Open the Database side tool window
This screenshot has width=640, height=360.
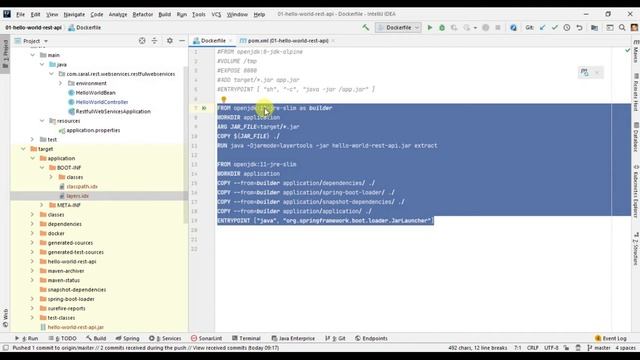pos(636,138)
